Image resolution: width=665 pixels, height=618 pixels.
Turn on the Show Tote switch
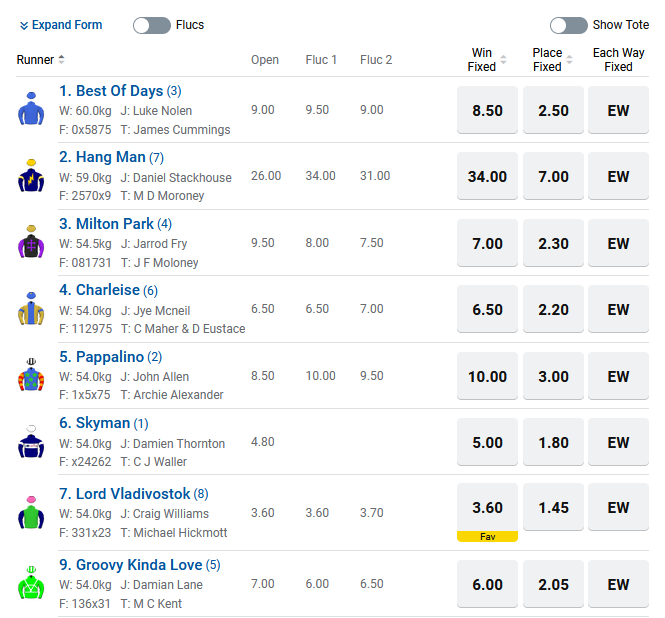point(569,25)
